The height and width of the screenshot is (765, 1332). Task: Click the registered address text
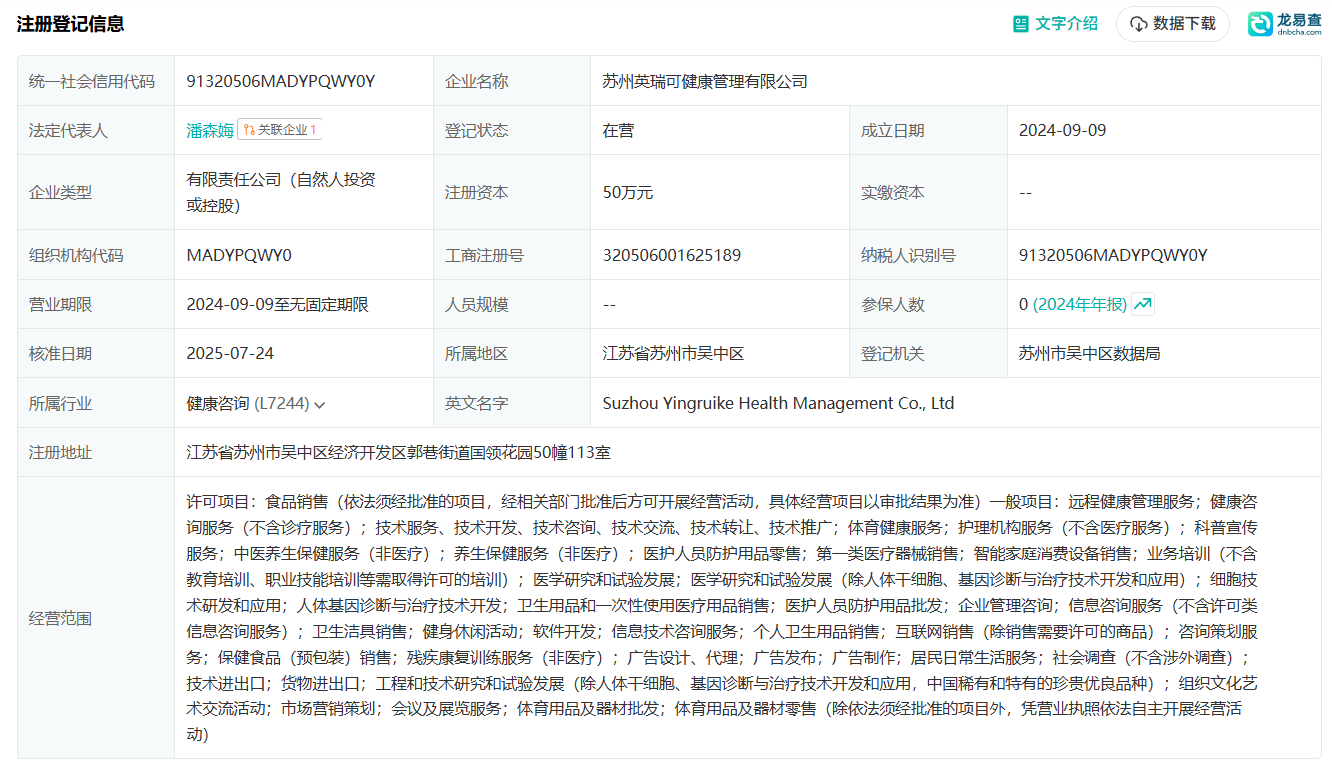coord(398,452)
